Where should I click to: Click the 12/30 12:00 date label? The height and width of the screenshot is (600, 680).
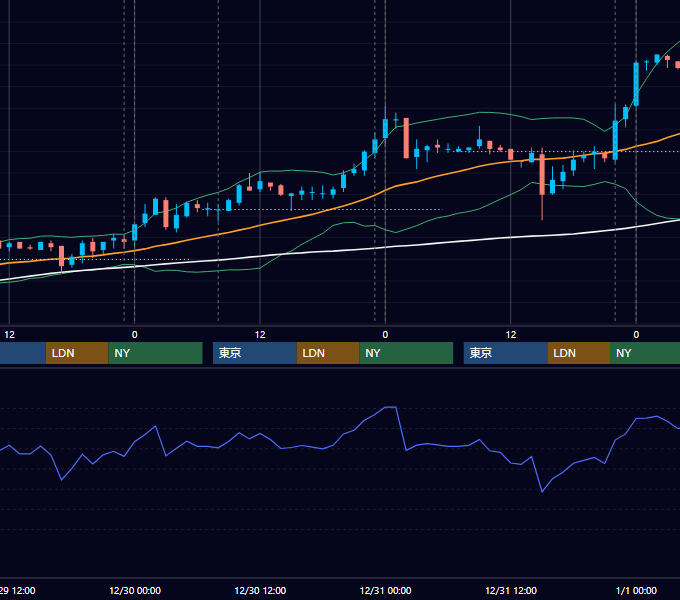[260, 590]
